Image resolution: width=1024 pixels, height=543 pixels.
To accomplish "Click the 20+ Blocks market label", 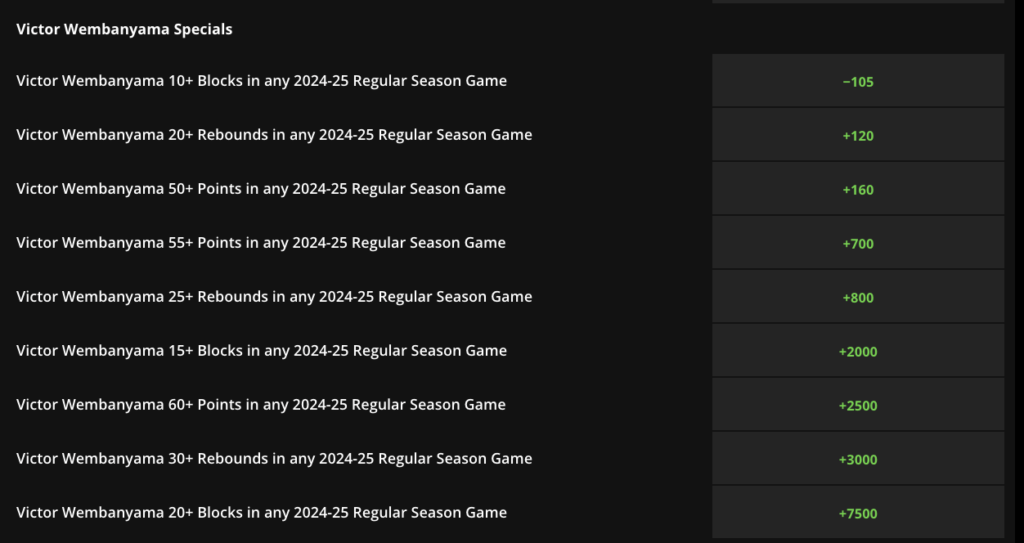I will tap(261, 513).
